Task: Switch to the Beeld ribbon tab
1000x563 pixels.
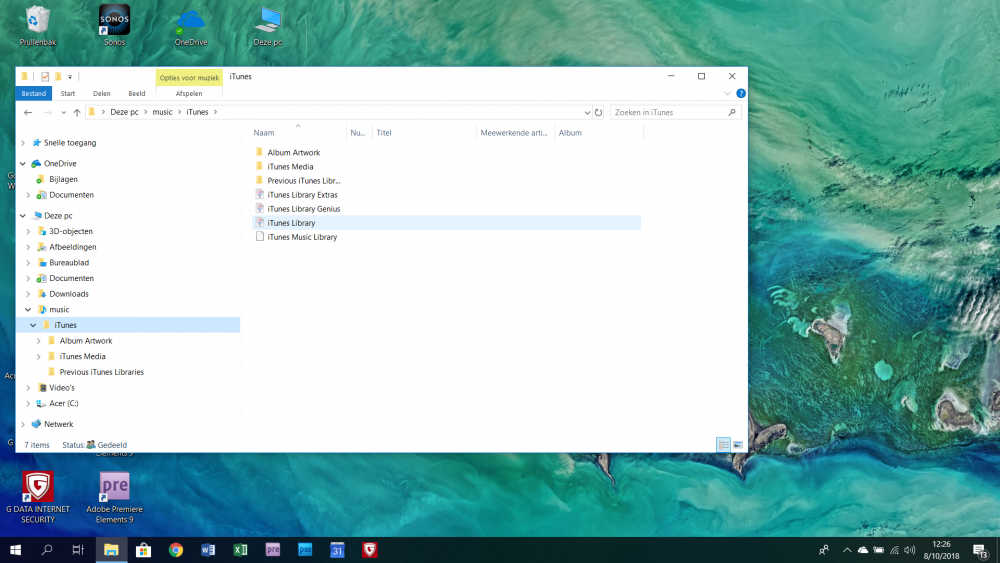Action: click(136, 93)
